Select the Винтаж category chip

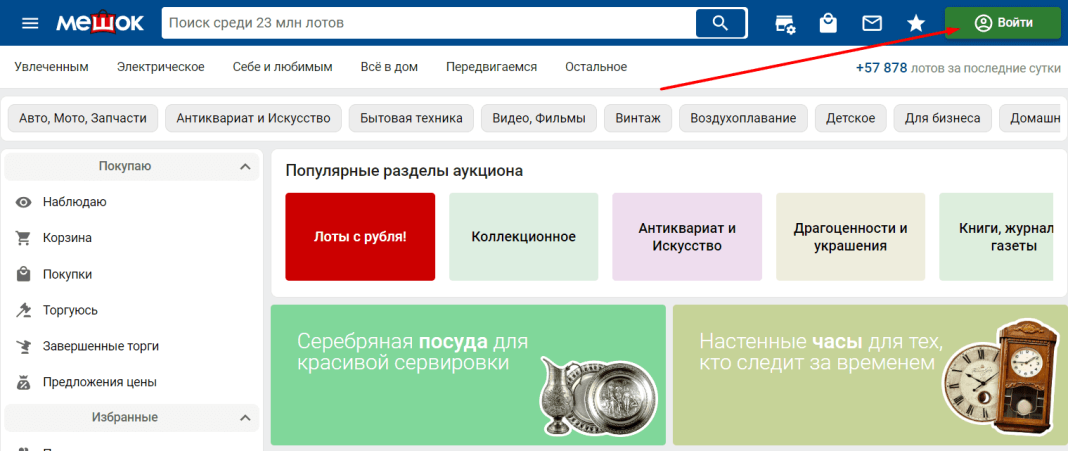(x=638, y=118)
